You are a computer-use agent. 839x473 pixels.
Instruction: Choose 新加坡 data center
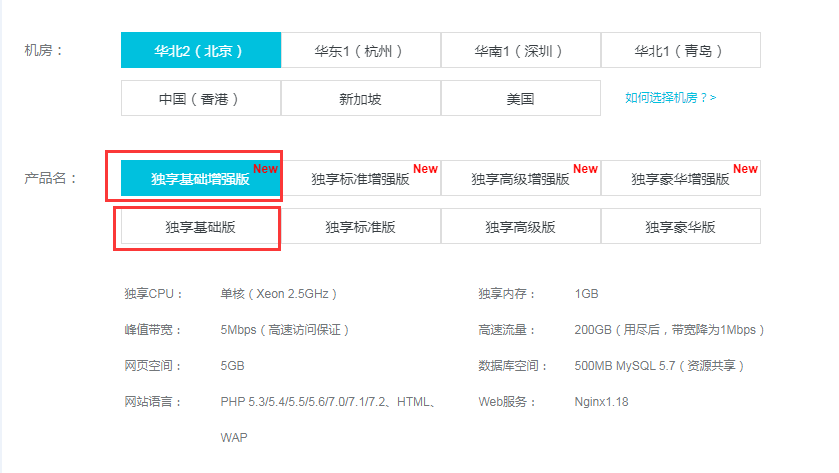click(x=361, y=98)
